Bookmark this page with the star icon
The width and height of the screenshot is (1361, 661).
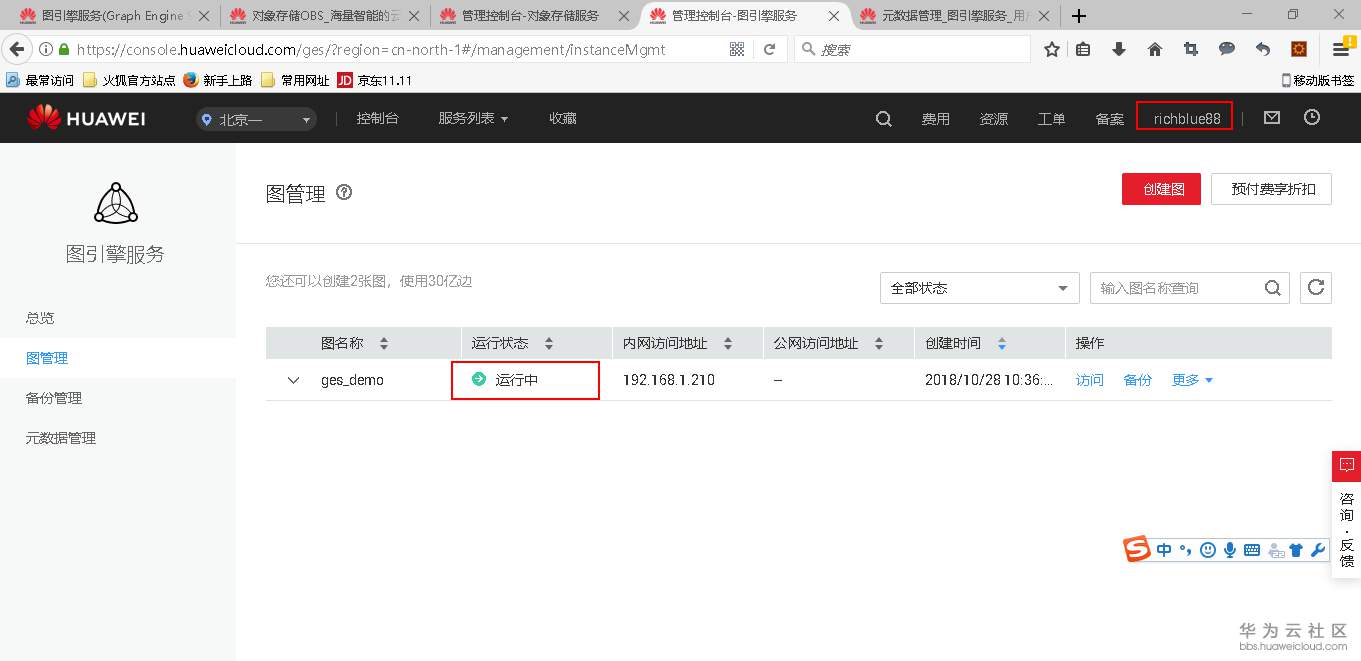click(1051, 49)
